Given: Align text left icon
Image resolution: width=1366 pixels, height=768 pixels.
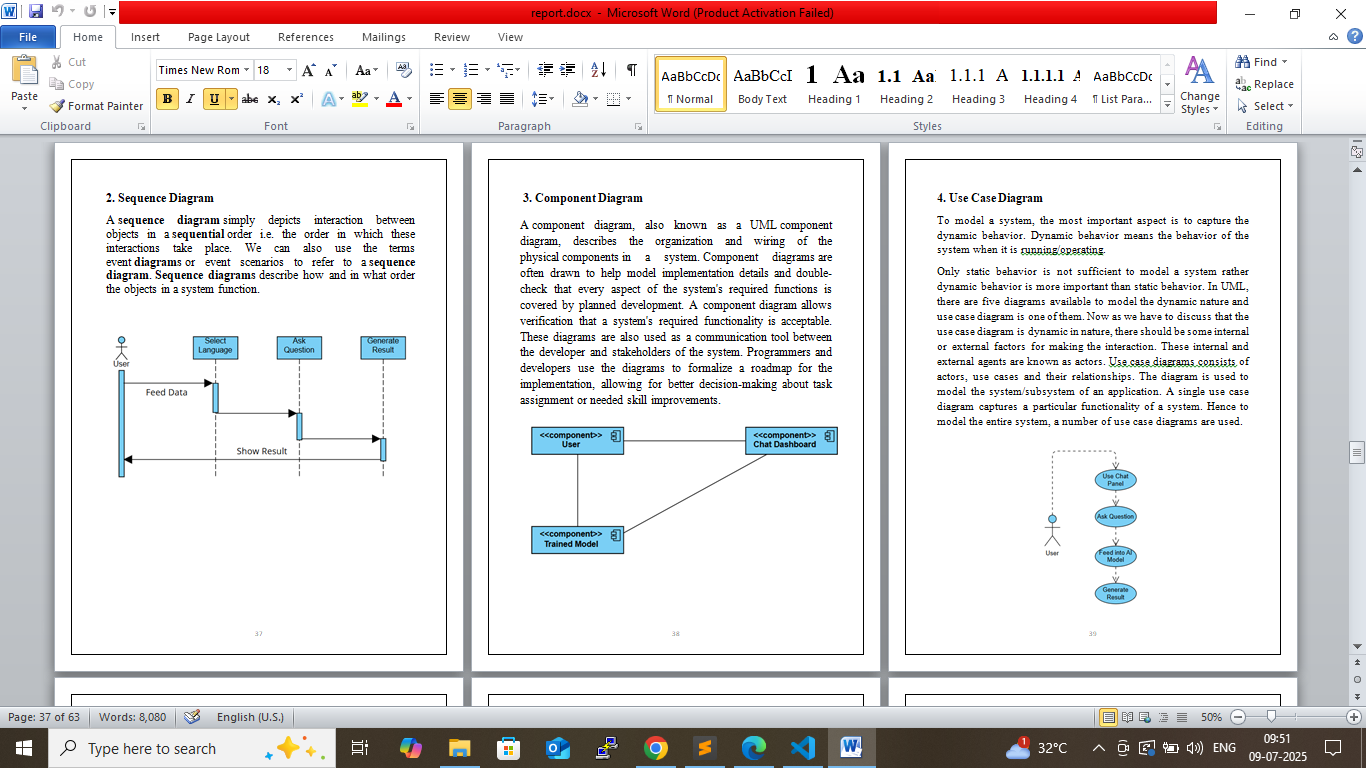Looking at the screenshot, I should [x=437, y=99].
